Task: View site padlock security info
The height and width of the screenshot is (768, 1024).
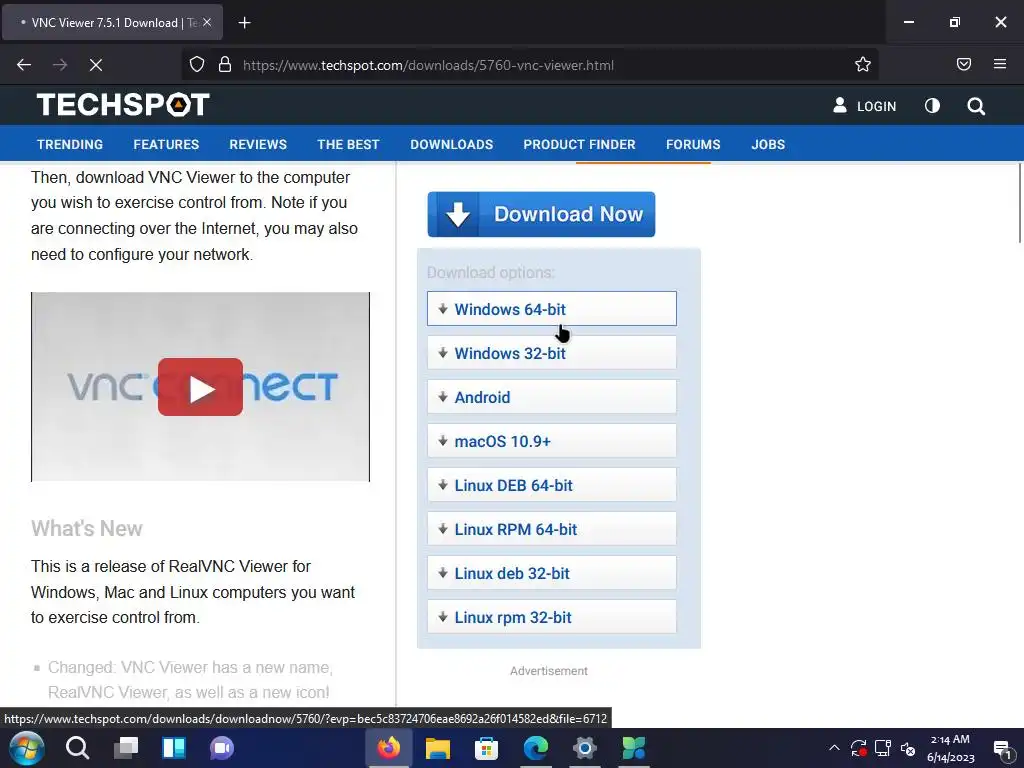Action: point(225,65)
